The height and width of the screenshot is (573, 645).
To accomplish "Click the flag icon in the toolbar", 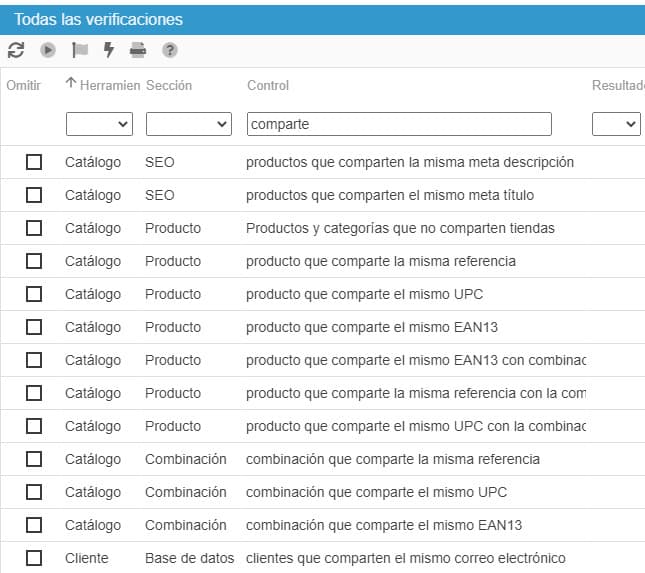I will pyautogui.click(x=79, y=50).
